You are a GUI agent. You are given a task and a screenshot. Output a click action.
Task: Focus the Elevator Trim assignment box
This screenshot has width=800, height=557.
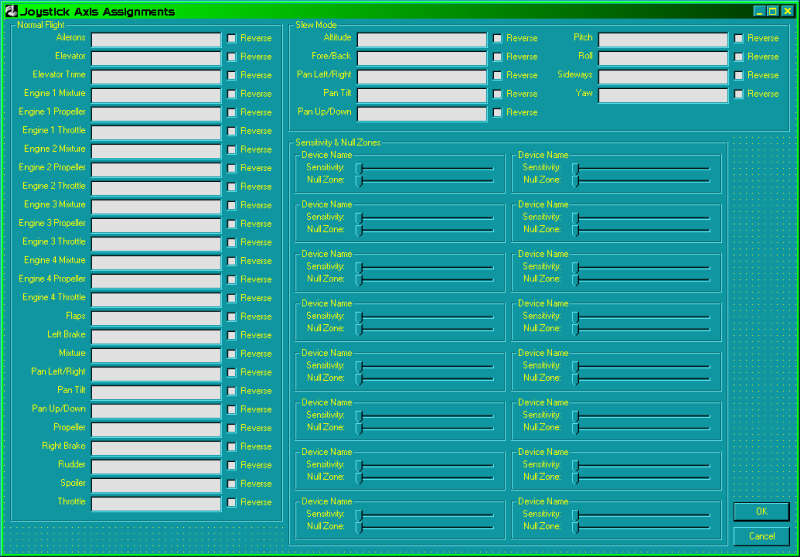tap(156, 77)
